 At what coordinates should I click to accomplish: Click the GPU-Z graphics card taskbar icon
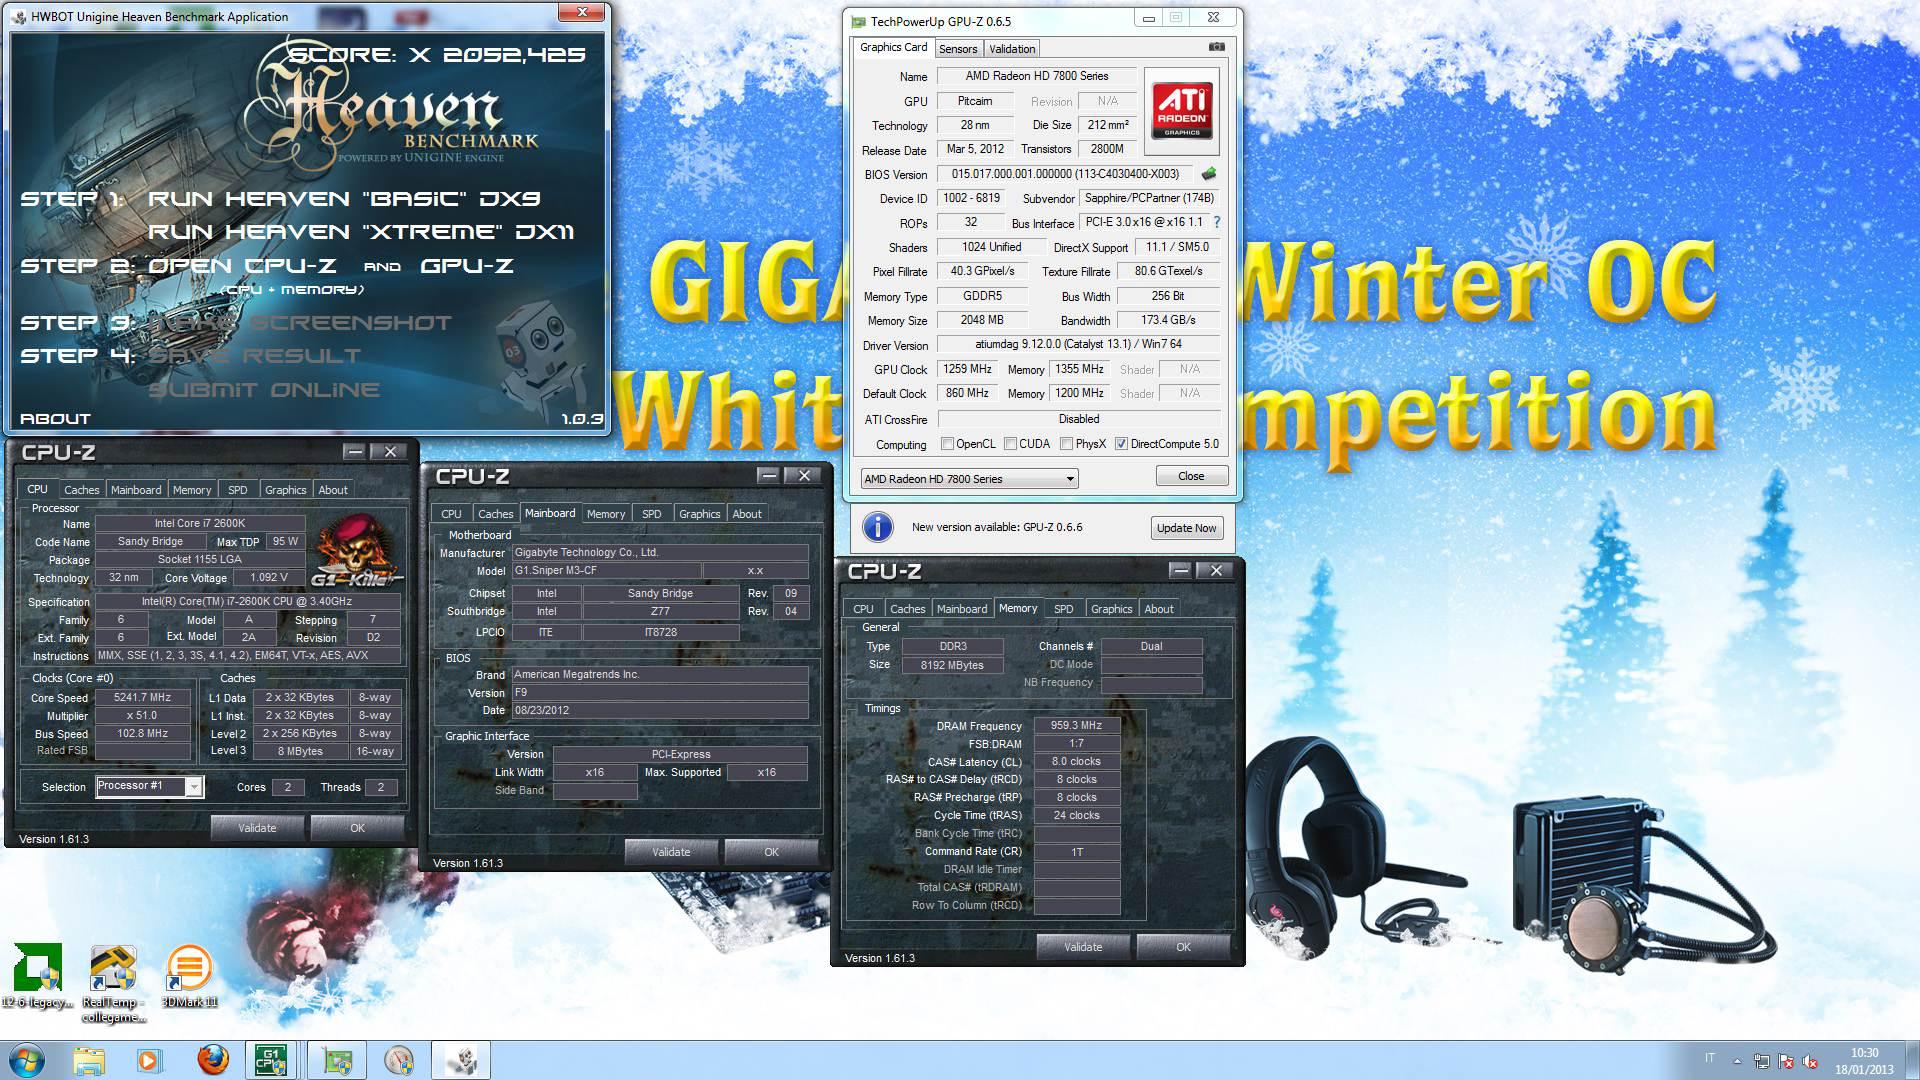point(337,1060)
